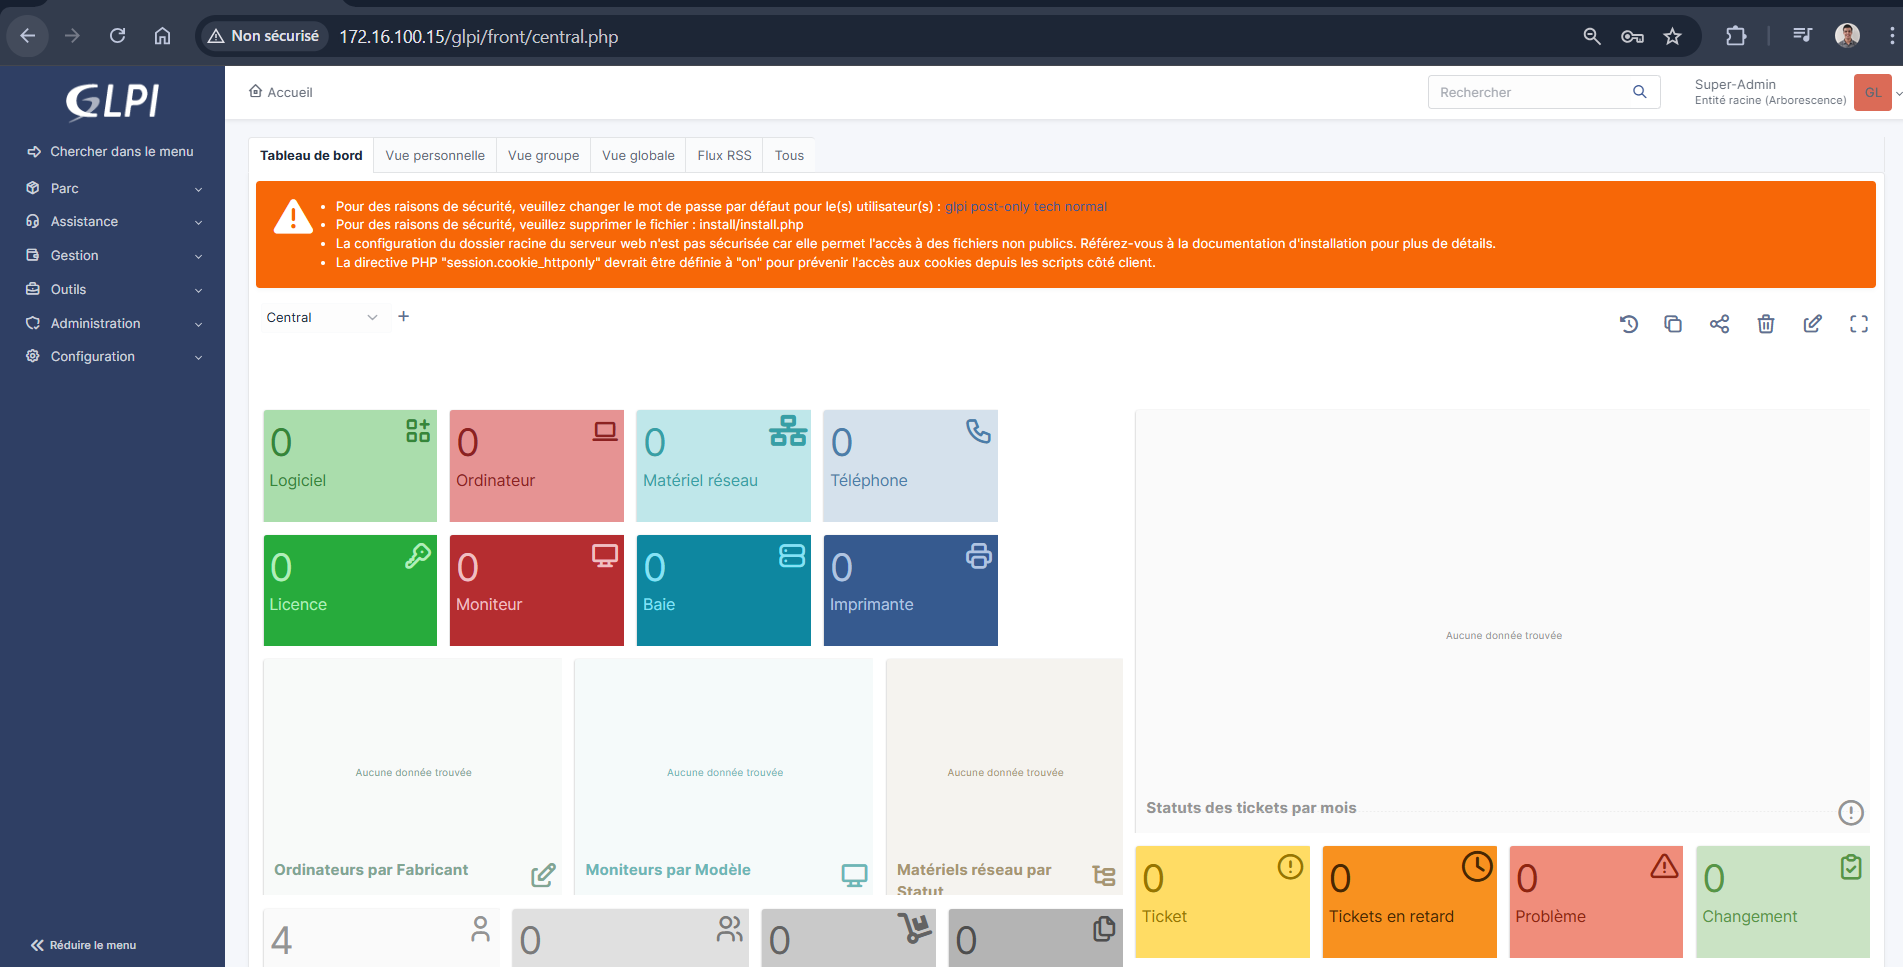Click the delete dashboard trash icon
This screenshot has height=967, width=1903.
coord(1766,324)
